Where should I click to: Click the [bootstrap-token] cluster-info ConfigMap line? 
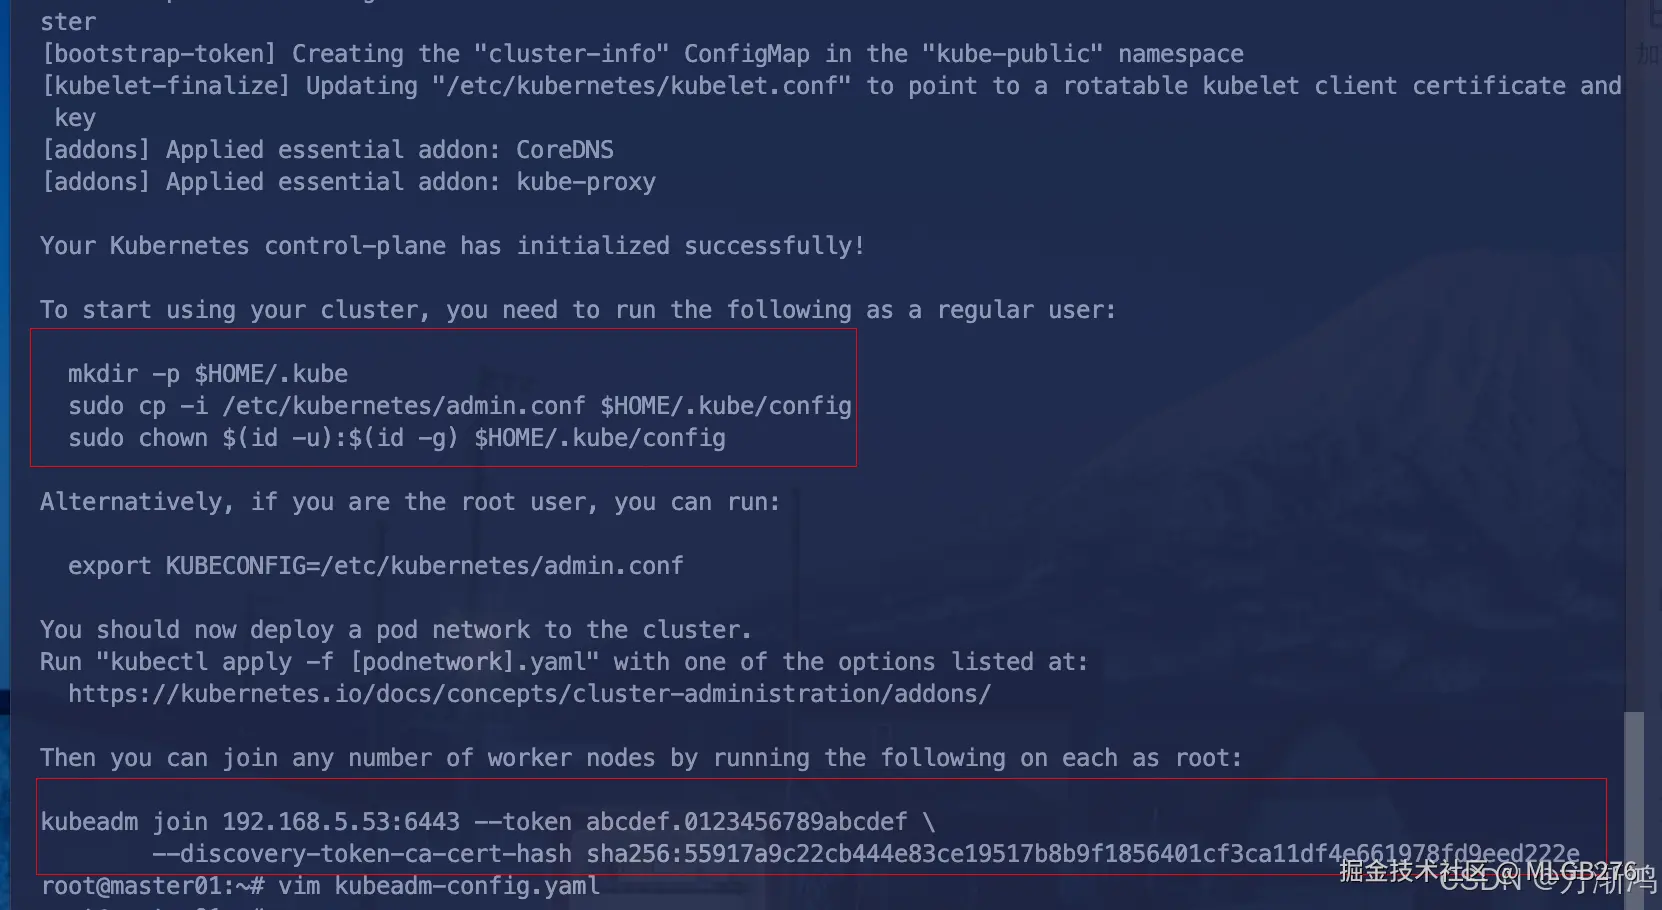click(x=643, y=54)
